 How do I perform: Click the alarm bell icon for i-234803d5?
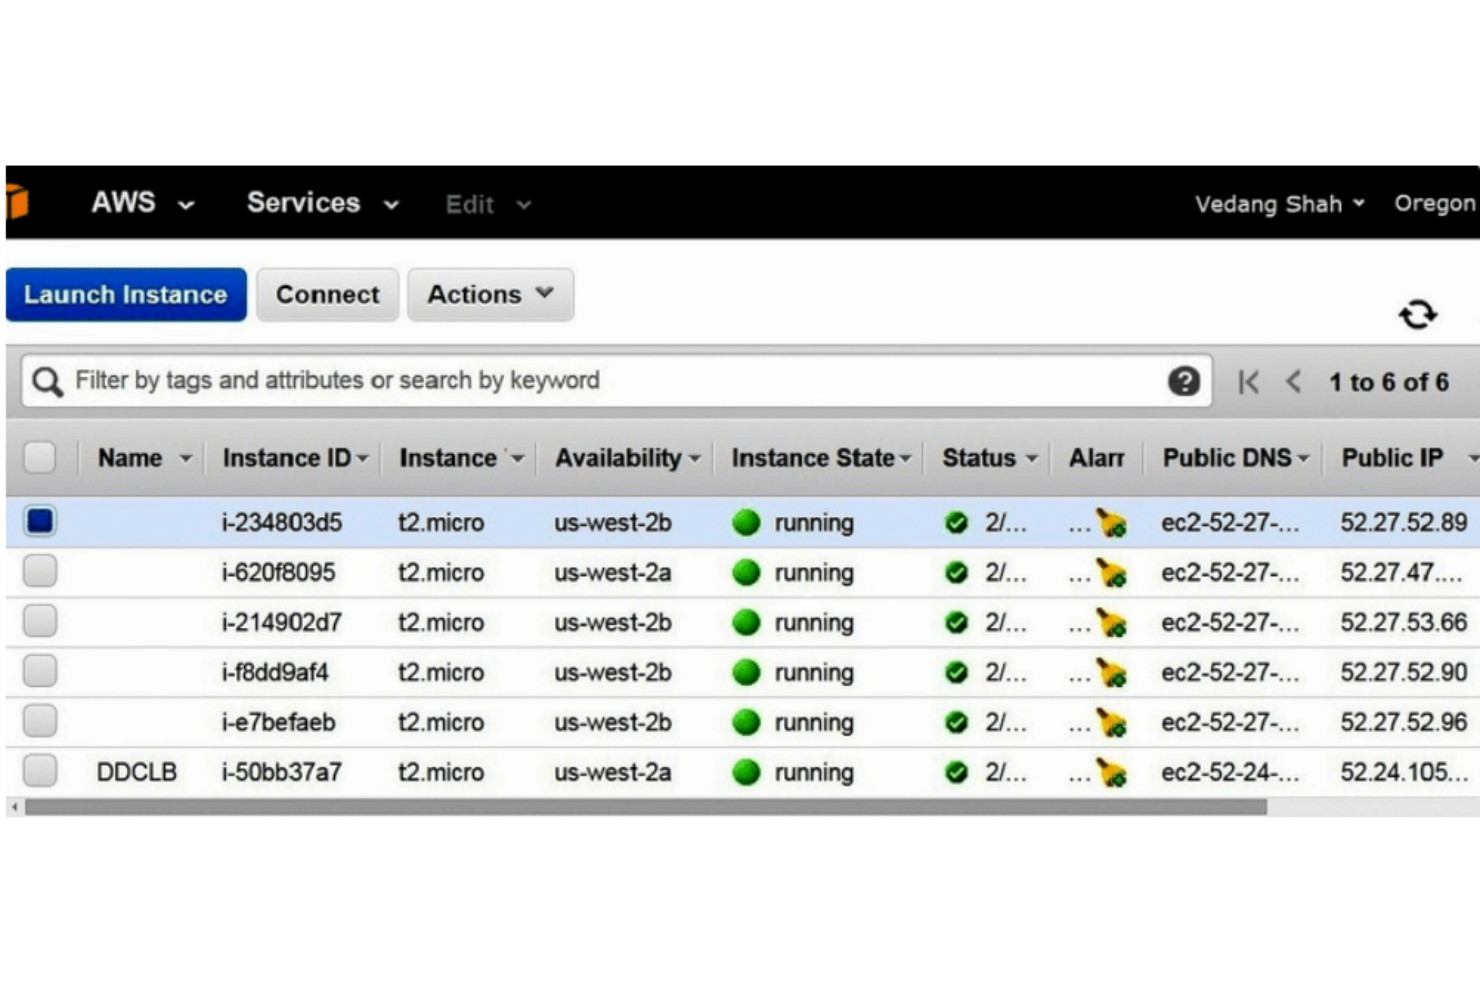click(1113, 521)
